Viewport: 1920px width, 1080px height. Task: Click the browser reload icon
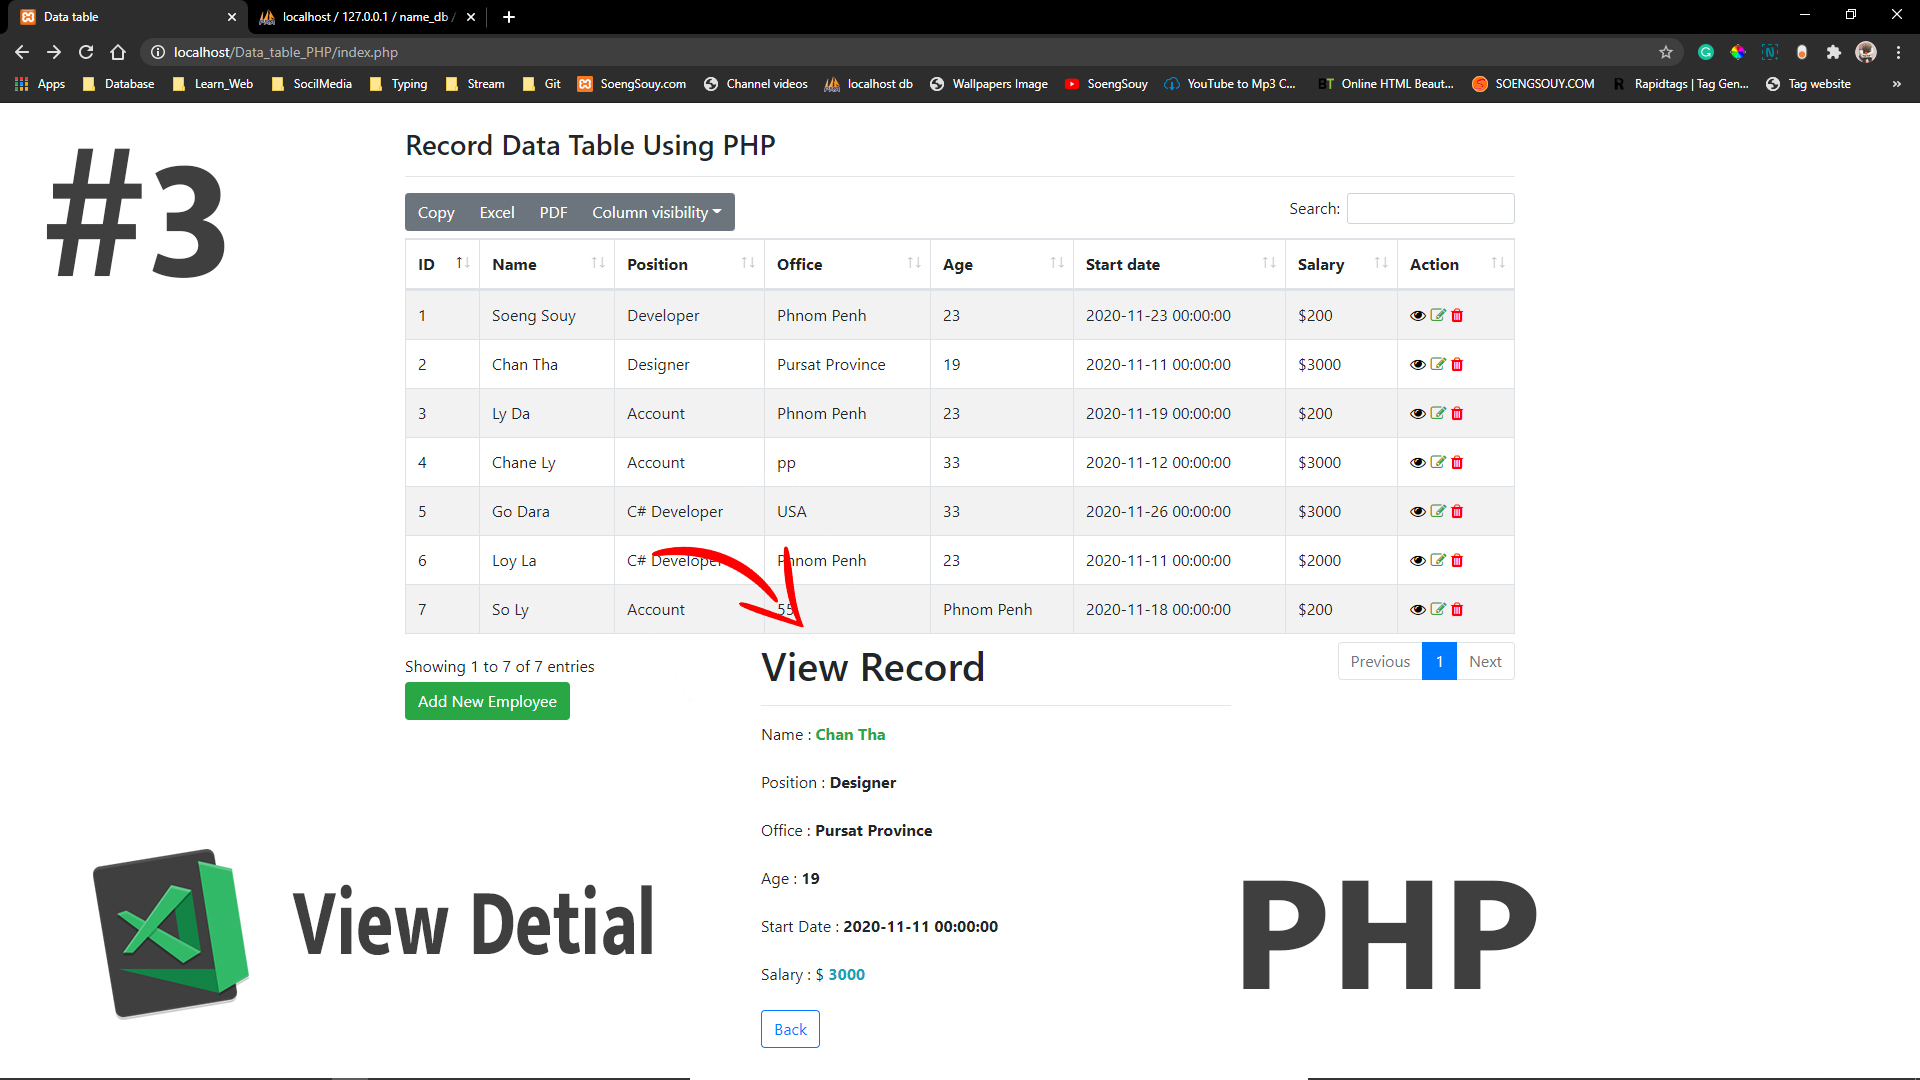(86, 52)
